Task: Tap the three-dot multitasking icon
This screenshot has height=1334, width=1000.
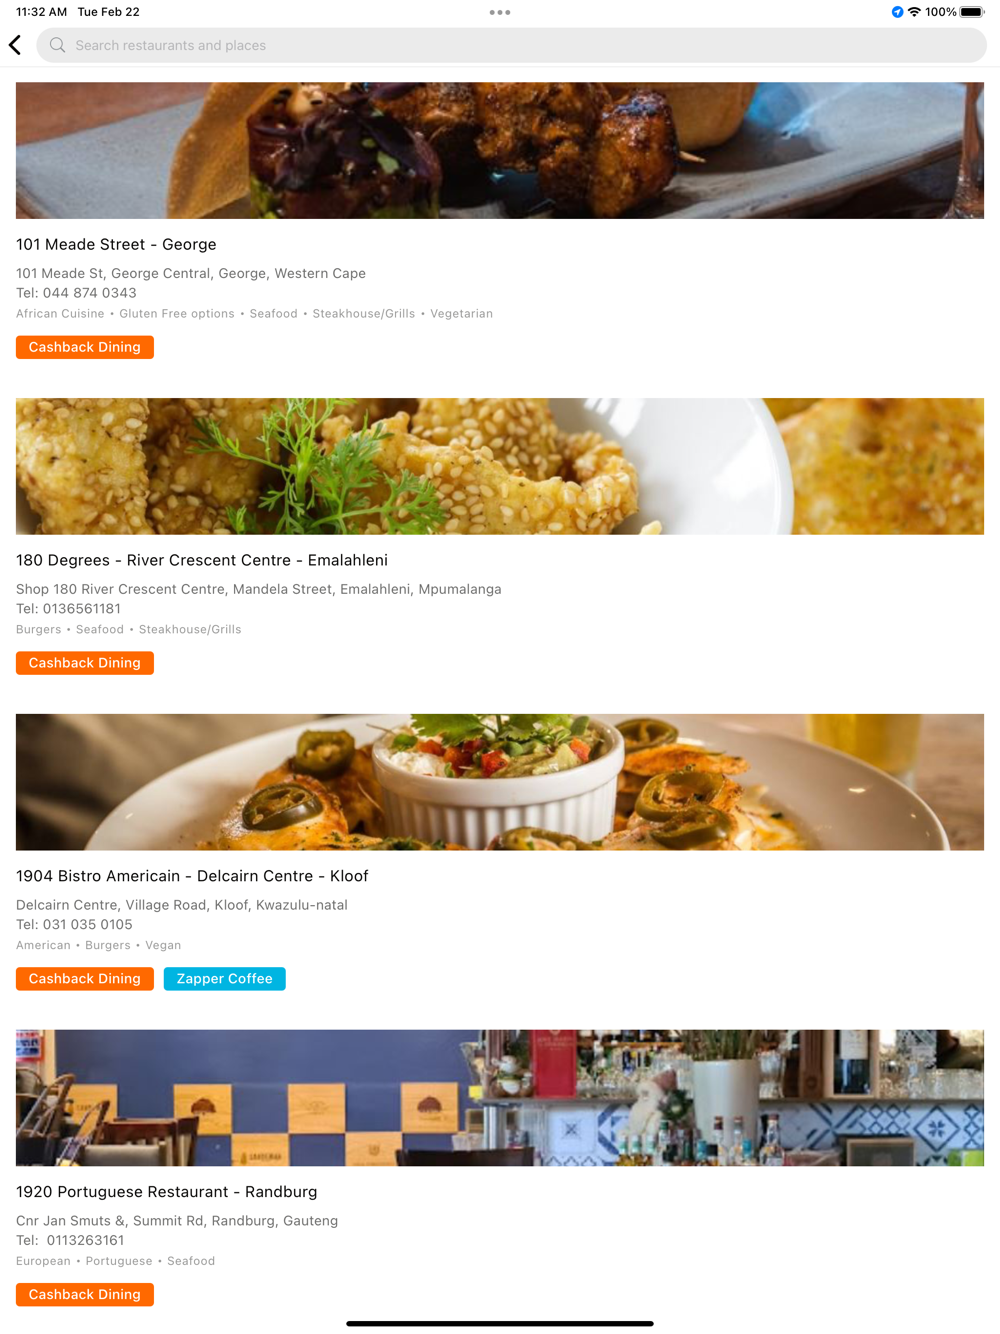Action: click(x=500, y=12)
